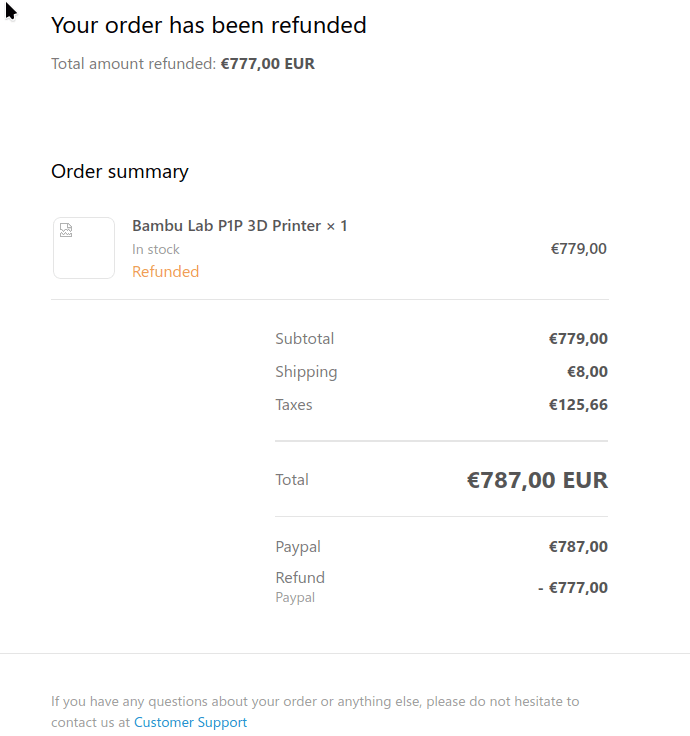
Task: Click the Bambu Lab P1P 3D Printer name
Action: [239, 226]
